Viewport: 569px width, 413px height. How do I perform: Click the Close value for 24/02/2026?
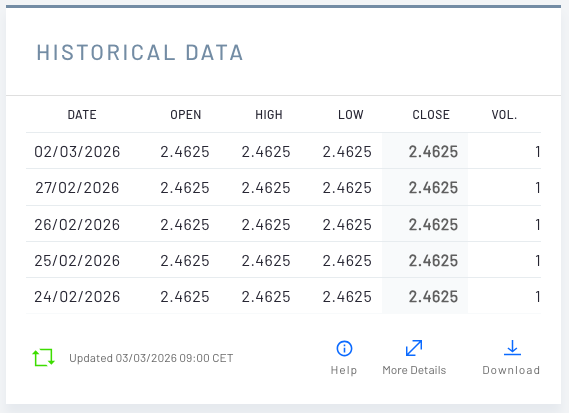tap(433, 297)
